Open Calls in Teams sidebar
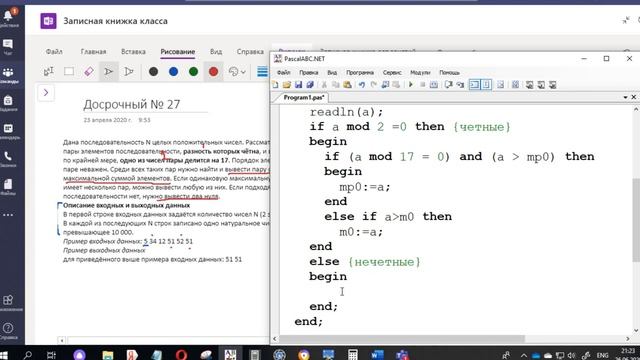This screenshot has height=360, width=640. pyautogui.click(x=8, y=159)
